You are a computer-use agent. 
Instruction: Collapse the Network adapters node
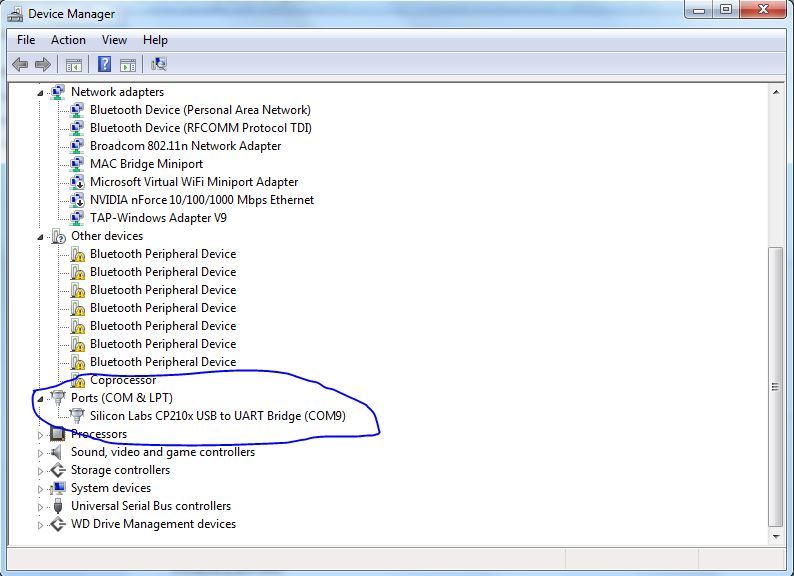tap(40, 93)
